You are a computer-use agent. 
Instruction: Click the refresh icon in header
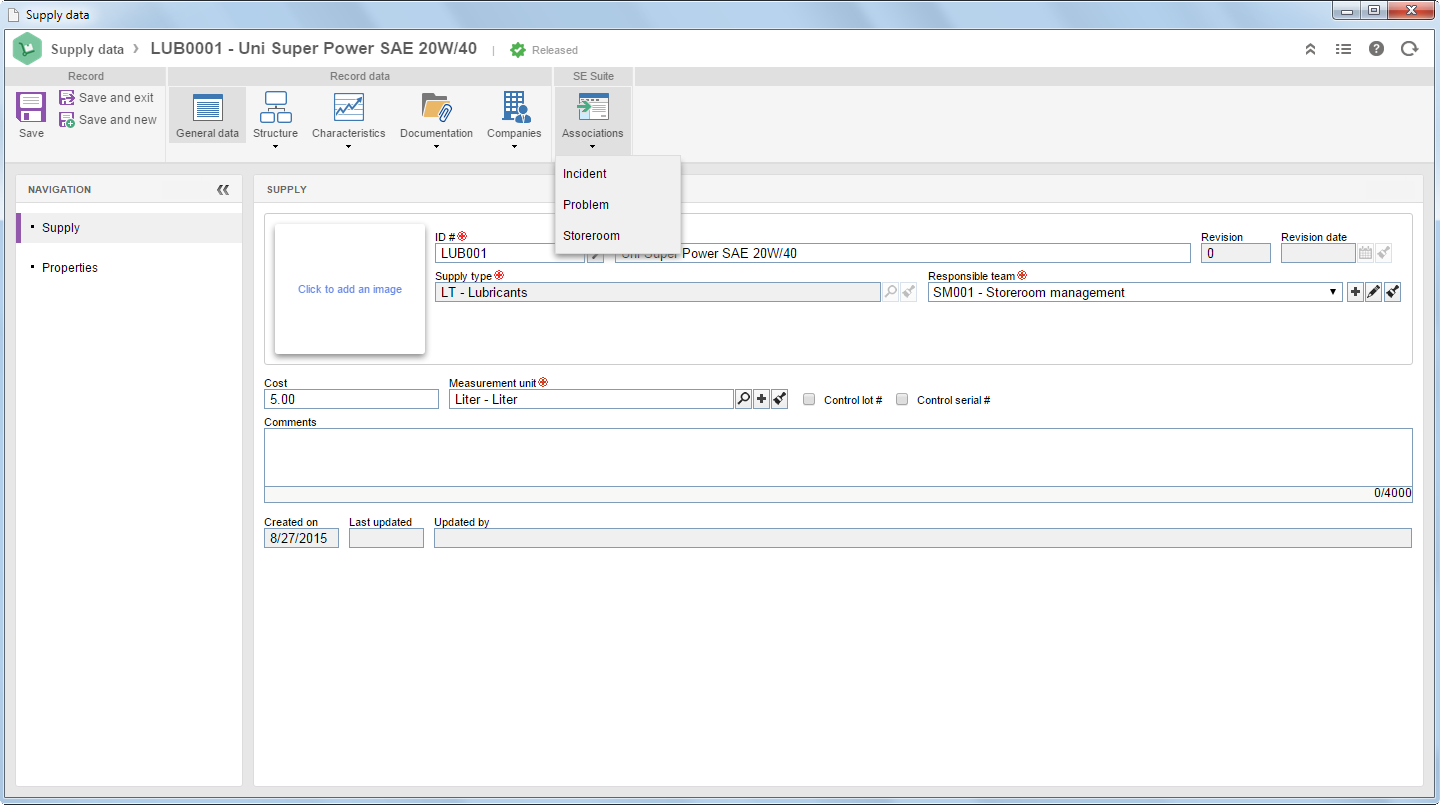point(1409,48)
